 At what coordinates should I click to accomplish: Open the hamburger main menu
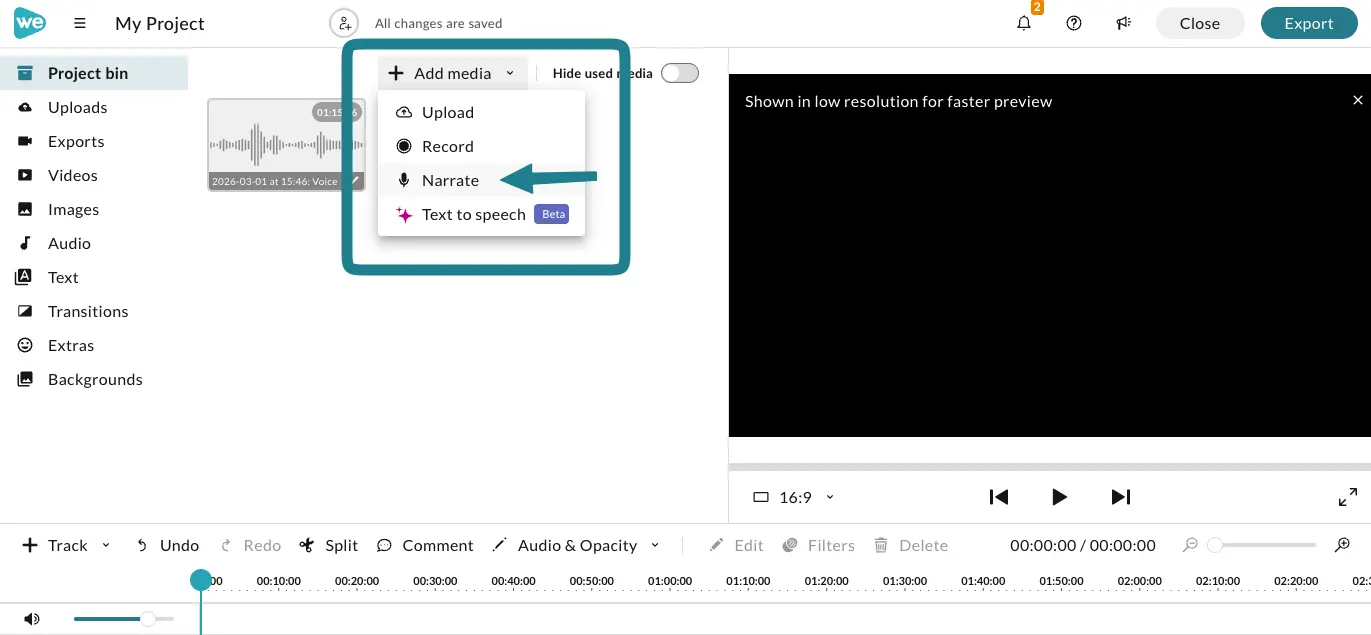(80, 23)
